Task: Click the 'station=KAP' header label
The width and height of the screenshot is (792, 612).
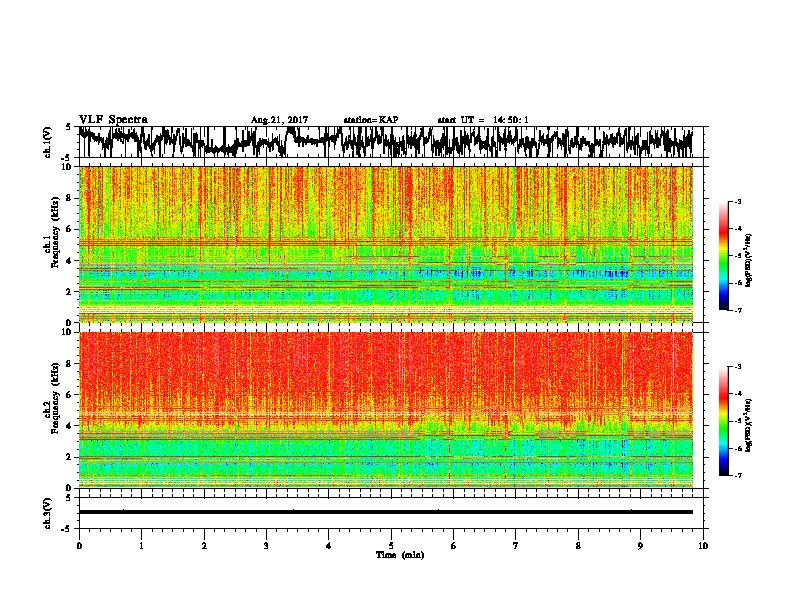Action: pyautogui.click(x=371, y=120)
